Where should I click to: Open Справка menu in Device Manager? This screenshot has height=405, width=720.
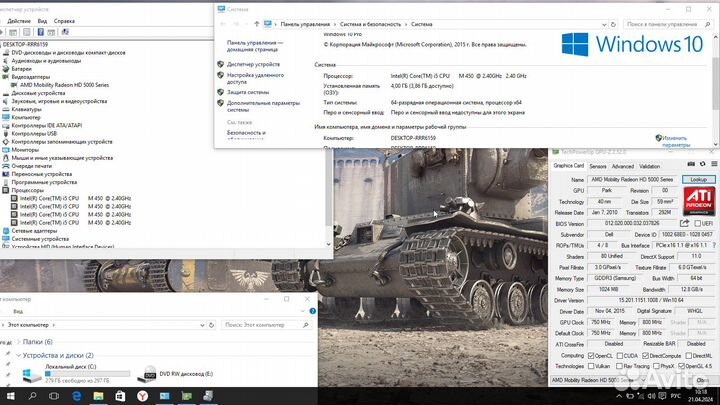coord(64,21)
